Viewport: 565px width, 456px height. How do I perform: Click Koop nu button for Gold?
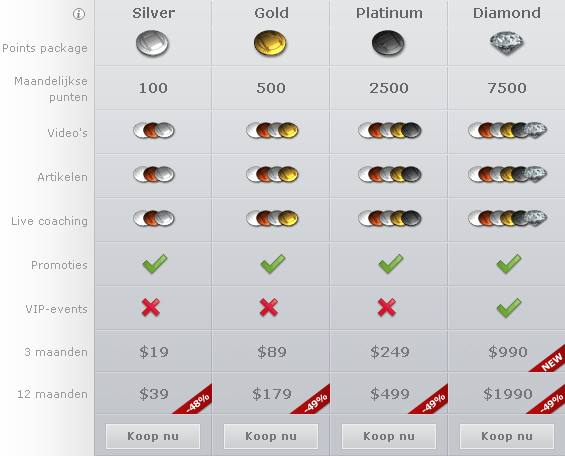pyautogui.click(x=271, y=436)
